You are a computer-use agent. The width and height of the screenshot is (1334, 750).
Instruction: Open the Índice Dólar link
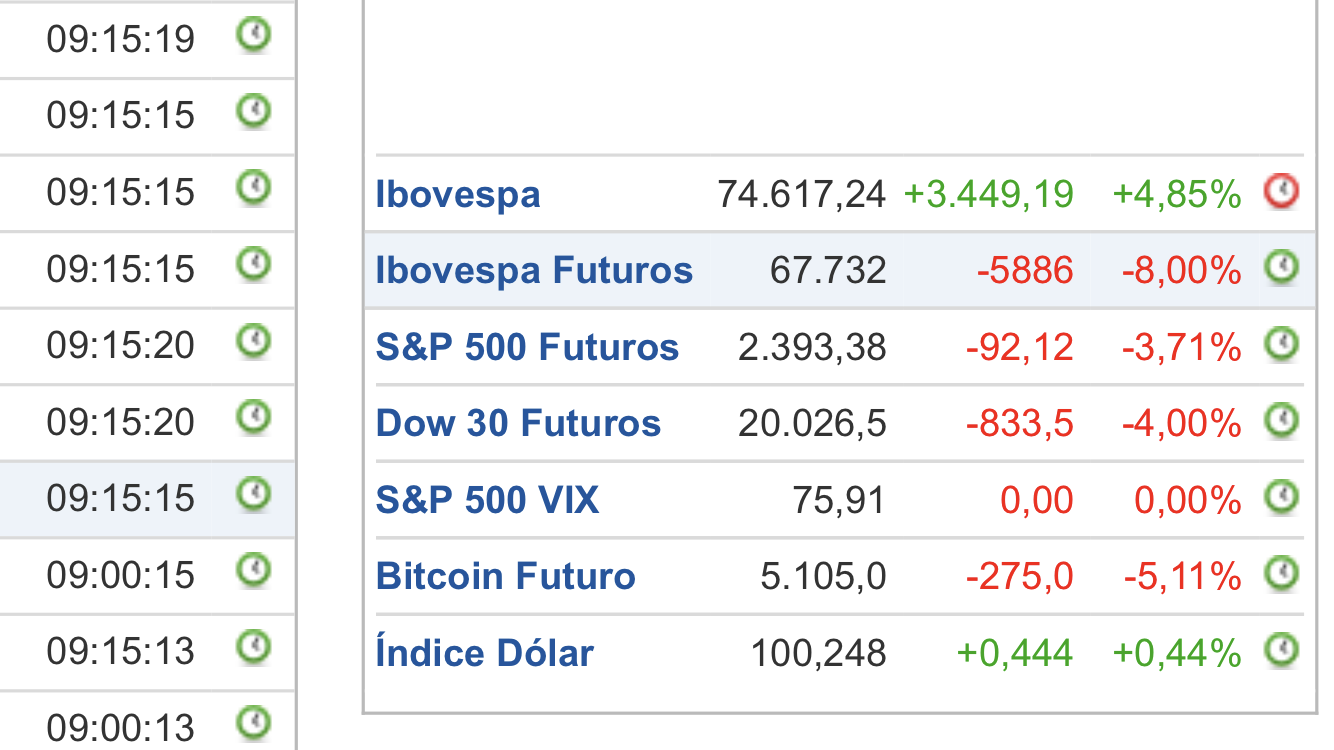(484, 653)
